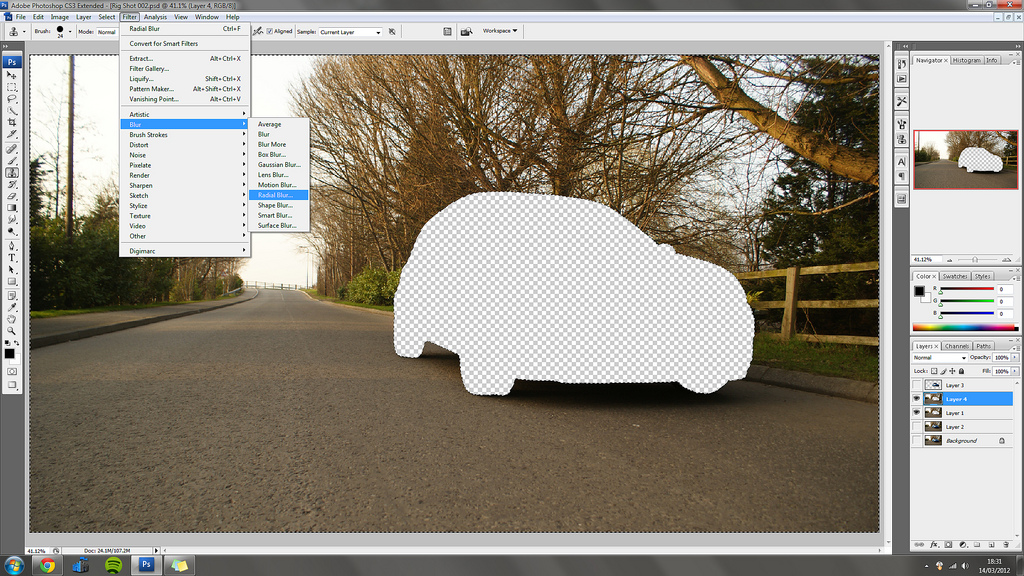The image size is (1024, 576).
Task: Open the Sample Current Layer dropdown
Action: click(x=351, y=32)
